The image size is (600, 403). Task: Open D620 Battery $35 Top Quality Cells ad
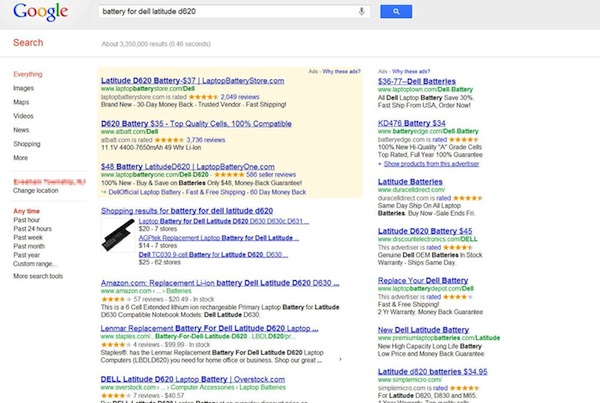196,124
